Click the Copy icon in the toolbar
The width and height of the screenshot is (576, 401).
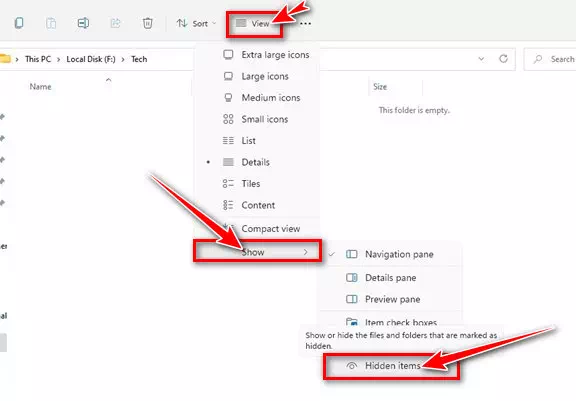pyautogui.click(x=19, y=23)
